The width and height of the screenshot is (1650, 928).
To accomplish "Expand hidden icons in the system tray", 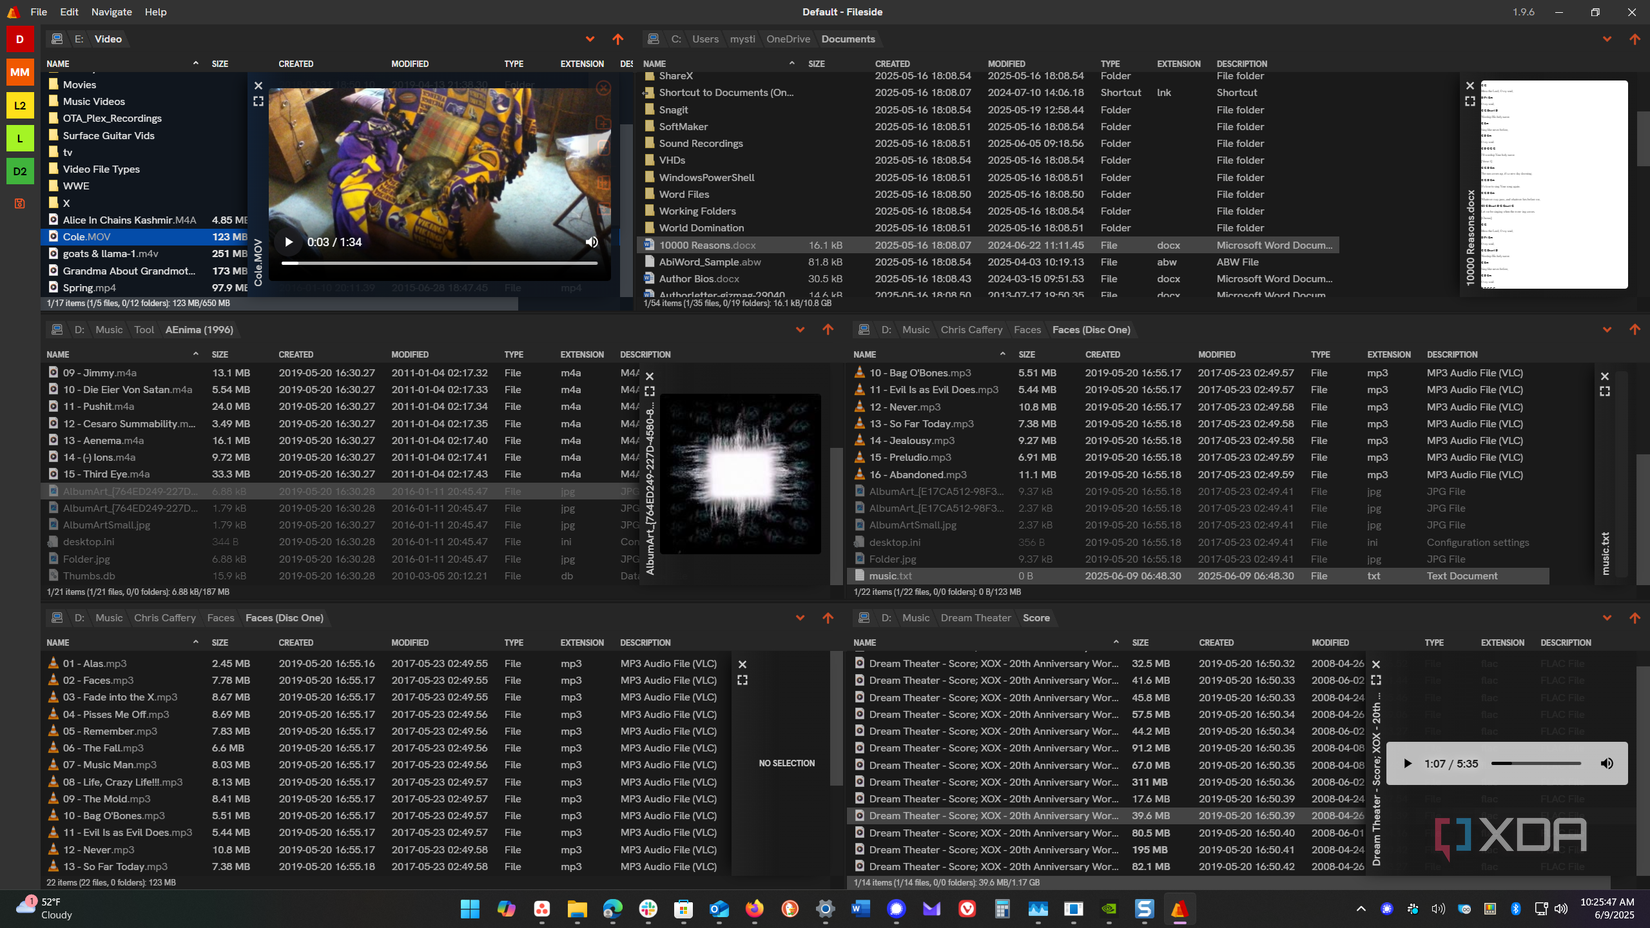I will tap(1361, 910).
